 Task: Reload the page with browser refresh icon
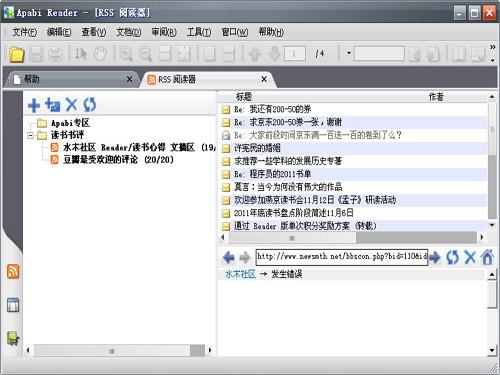point(452,257)
